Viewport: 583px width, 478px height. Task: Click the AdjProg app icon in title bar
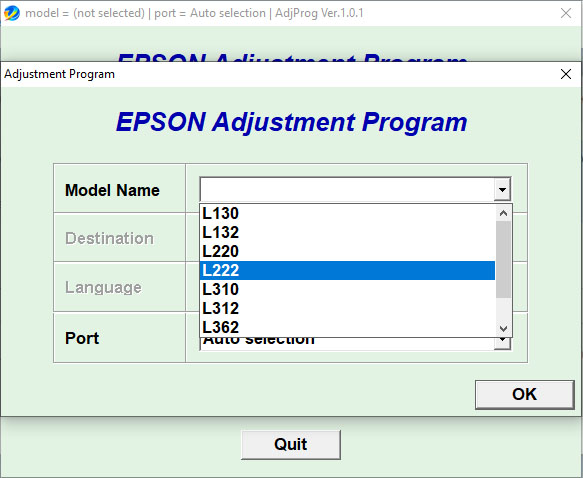11,13
